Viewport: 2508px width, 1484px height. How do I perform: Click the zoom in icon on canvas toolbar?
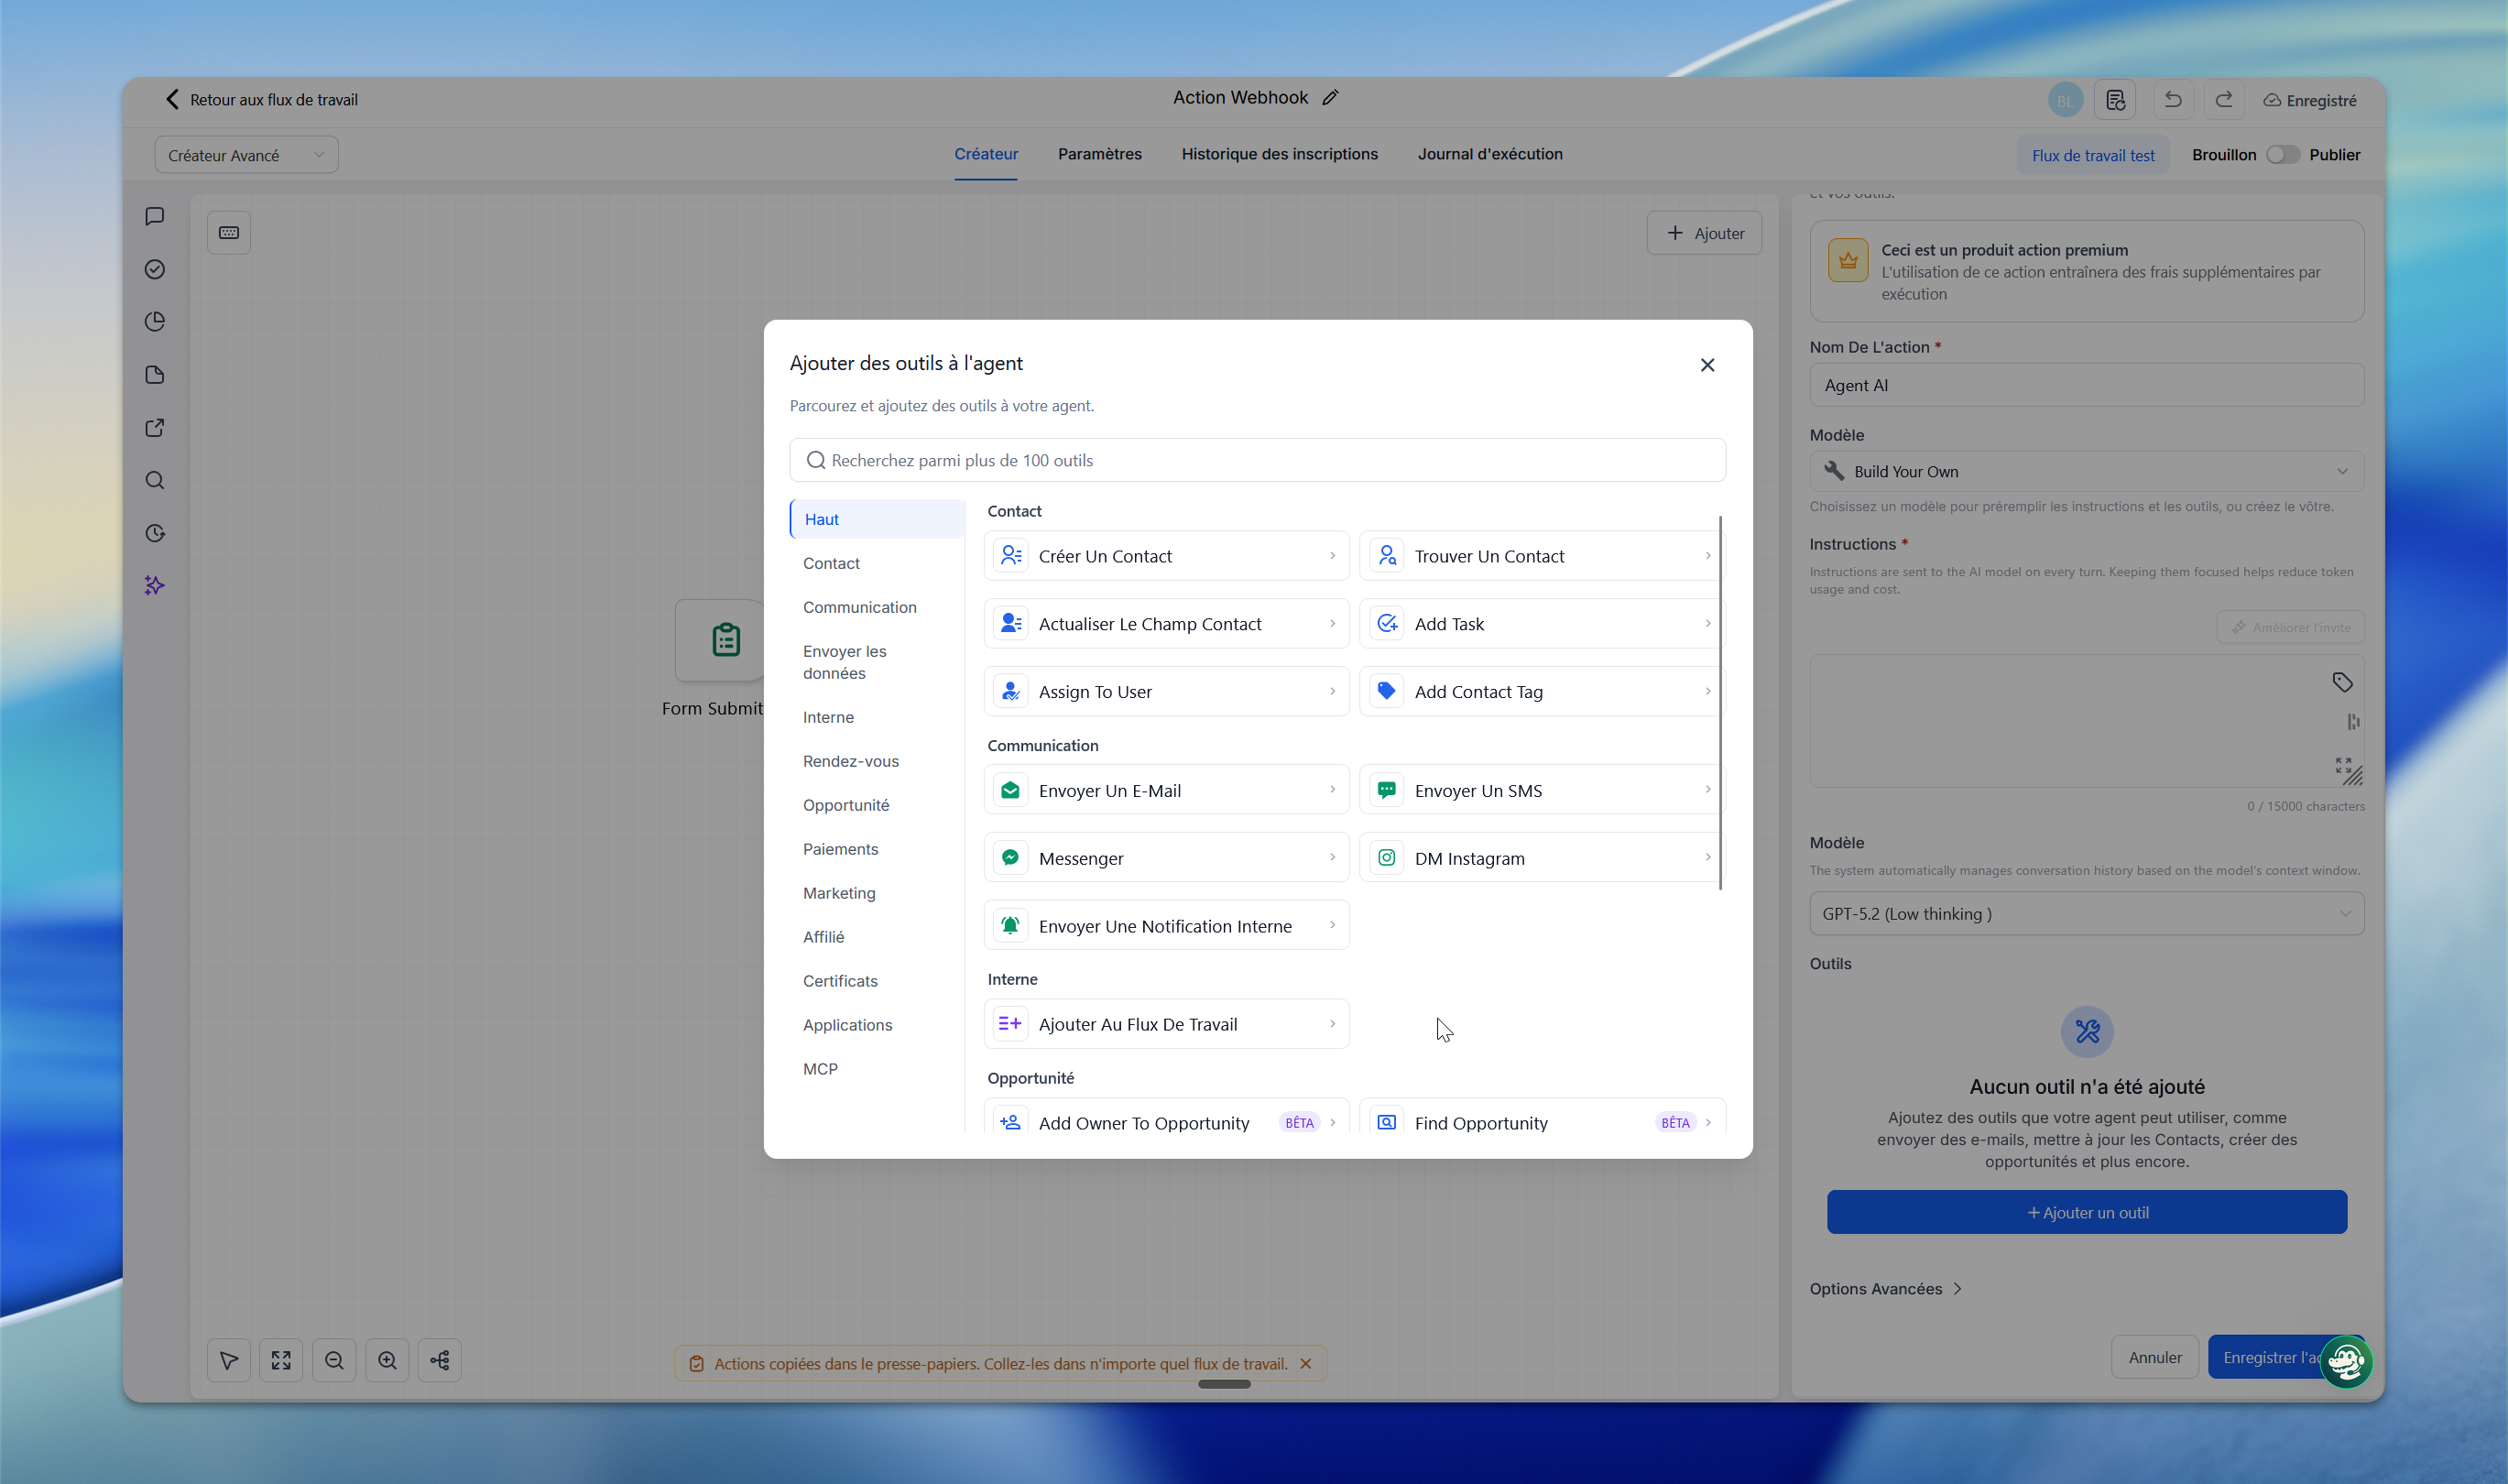tap(387, 1361)
